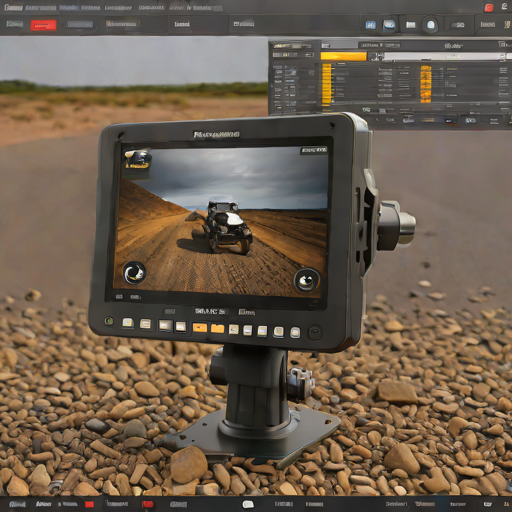The height and width of the screenshot is (512, 512).
Task: Click the orange textured column in the side panel
Action: point(426,84)
